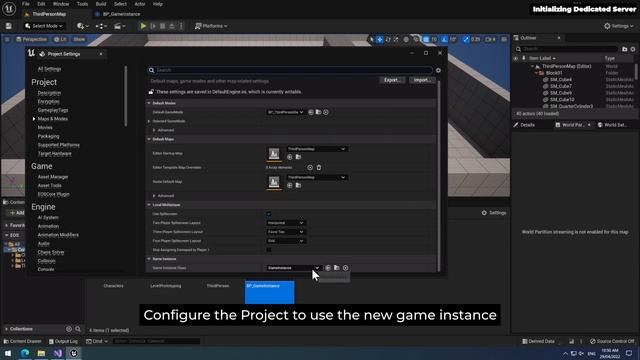Browse to Default GameMode asset folder icon
Image resolution: width=640 pixels, height=360 pixels.
(318, 112)
